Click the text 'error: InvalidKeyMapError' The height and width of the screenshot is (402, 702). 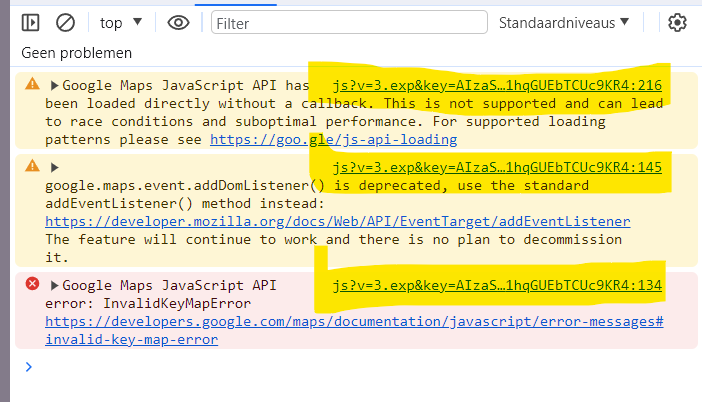click(148, 304)
